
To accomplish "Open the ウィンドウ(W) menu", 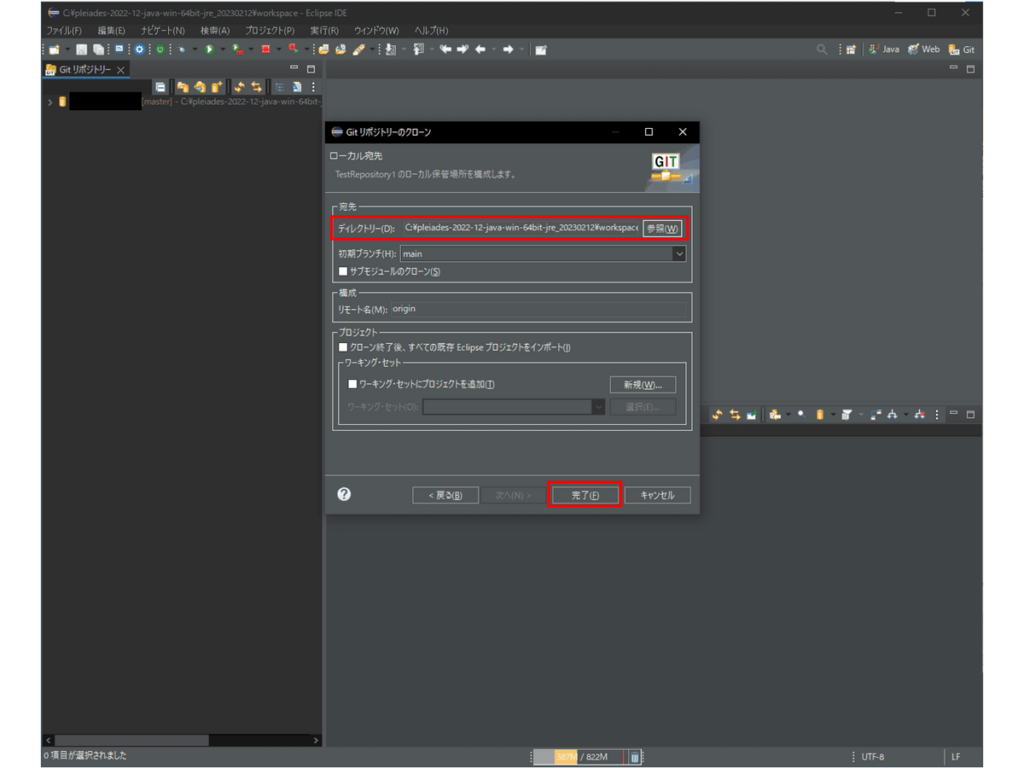I will pyautogui.click(x=376, y=31).
